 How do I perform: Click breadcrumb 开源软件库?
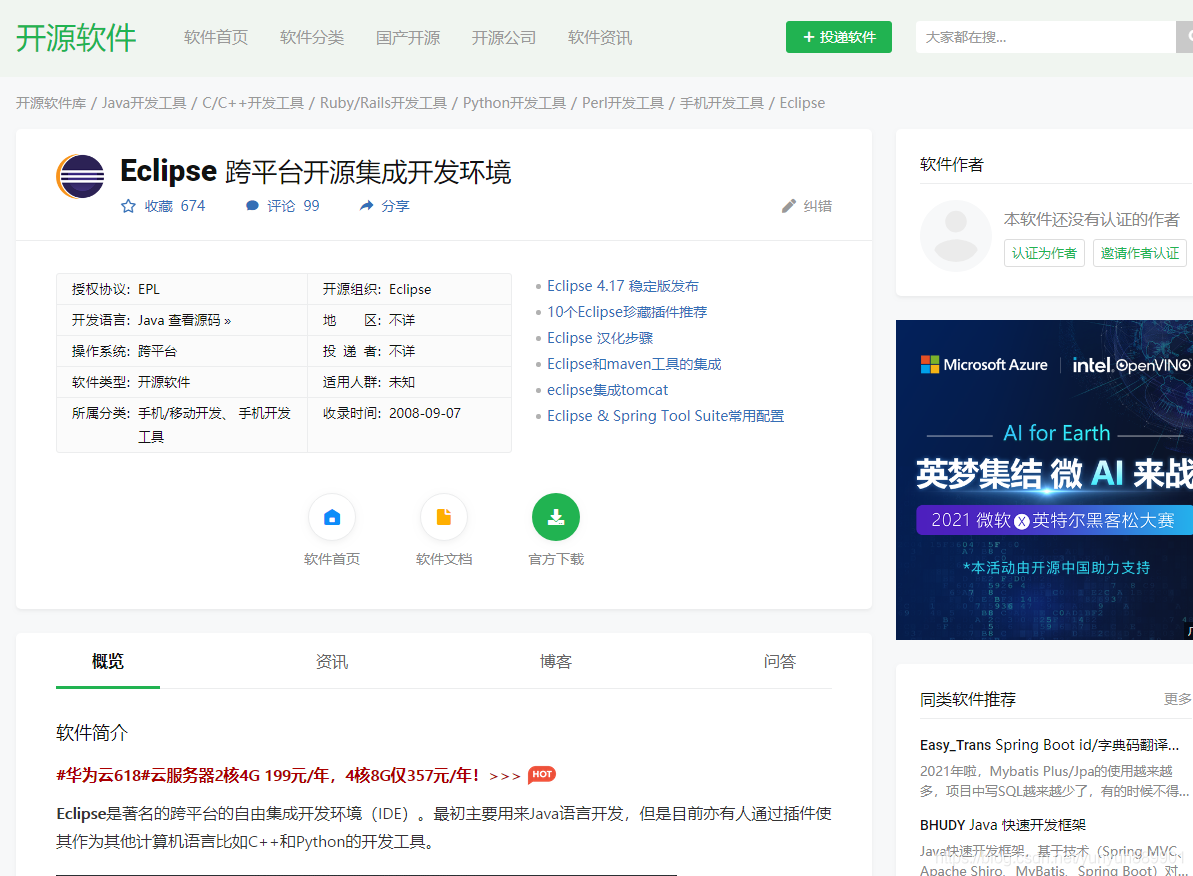[51, 103]
